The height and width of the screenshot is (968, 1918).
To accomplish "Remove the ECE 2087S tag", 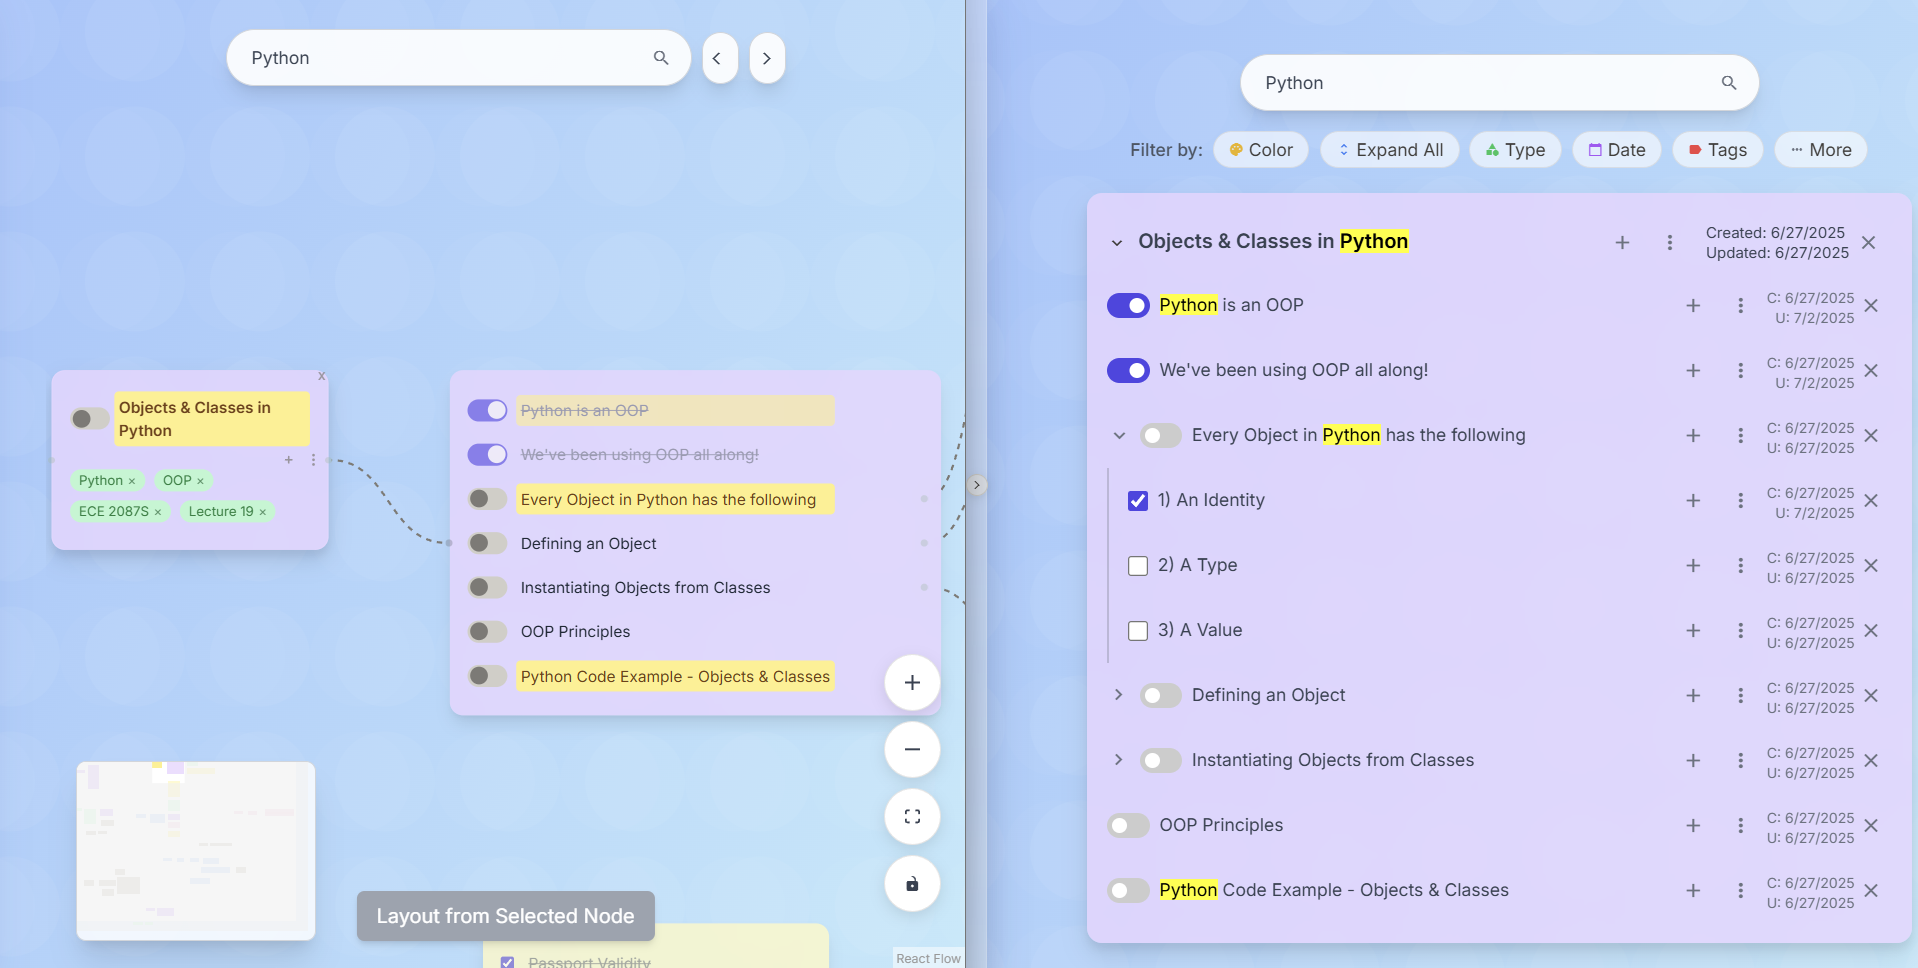I will (158, 512).
